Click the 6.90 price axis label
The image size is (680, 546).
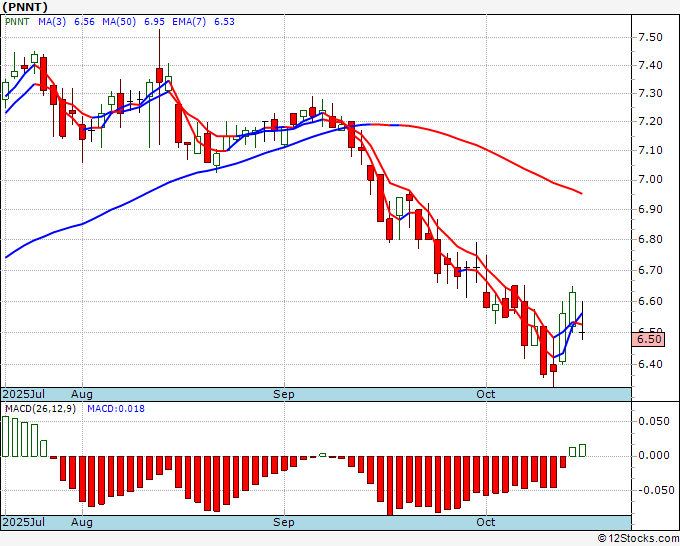click(x=651, y=209)
